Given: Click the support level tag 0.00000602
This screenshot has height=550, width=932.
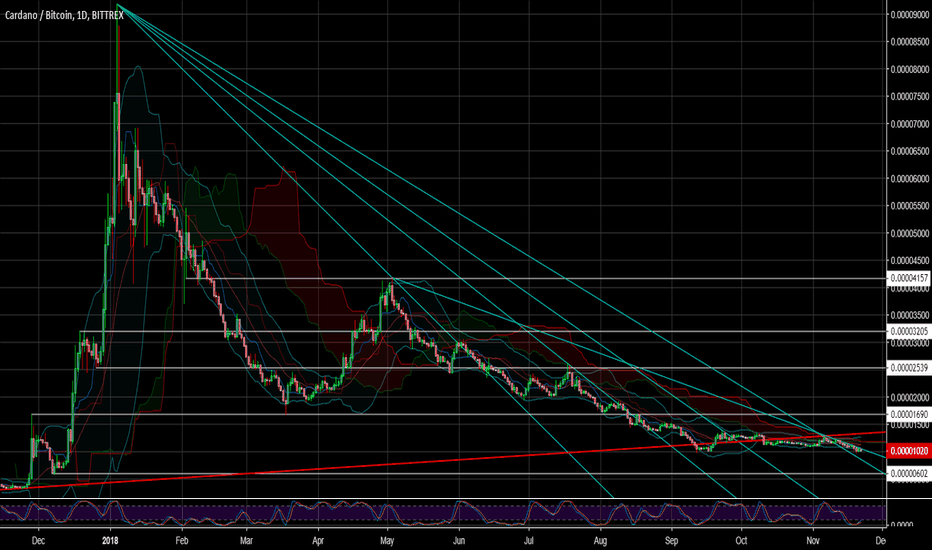Looking at the screenshot, I should coord(908,474).
